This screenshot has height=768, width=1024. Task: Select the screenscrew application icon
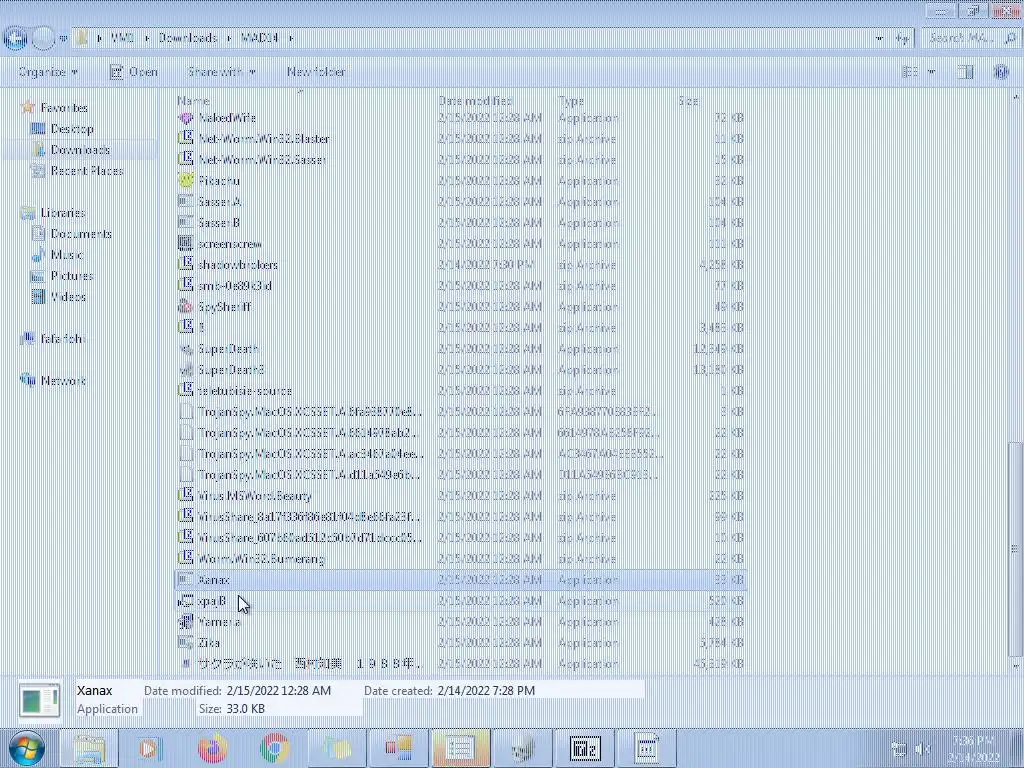click(x=186, y=244)
